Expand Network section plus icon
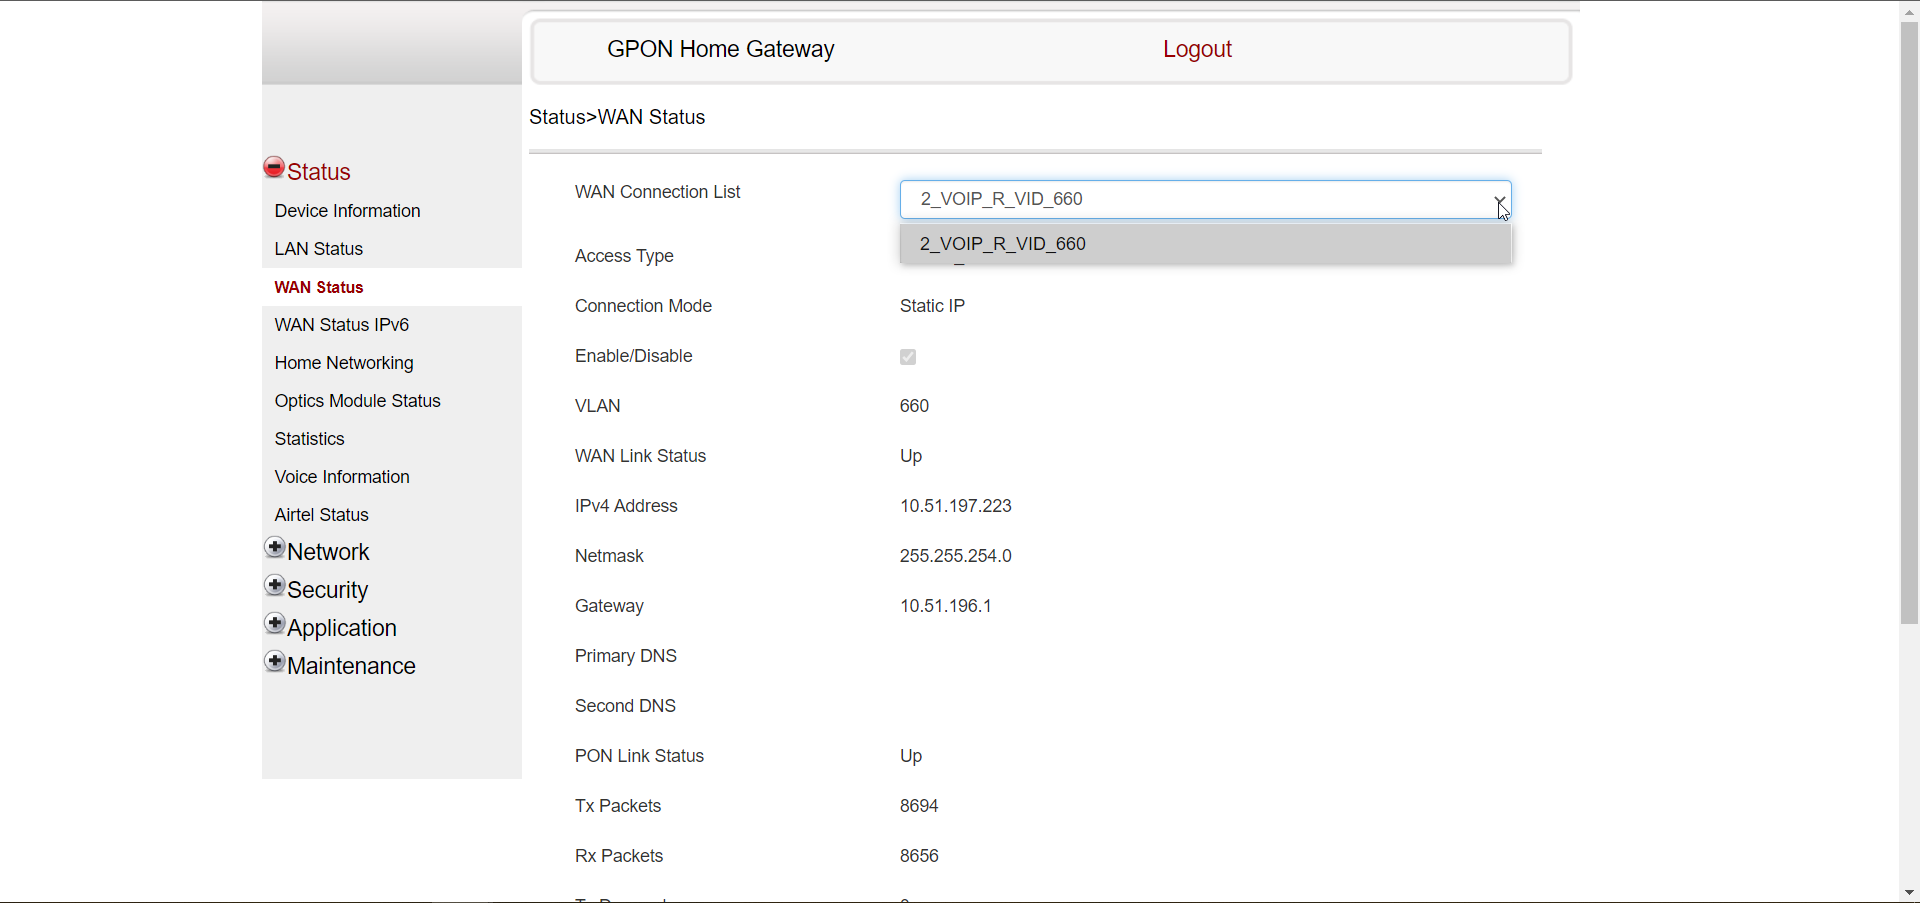This screenshot has height=903, width=1920. click(x=275, y=548)
